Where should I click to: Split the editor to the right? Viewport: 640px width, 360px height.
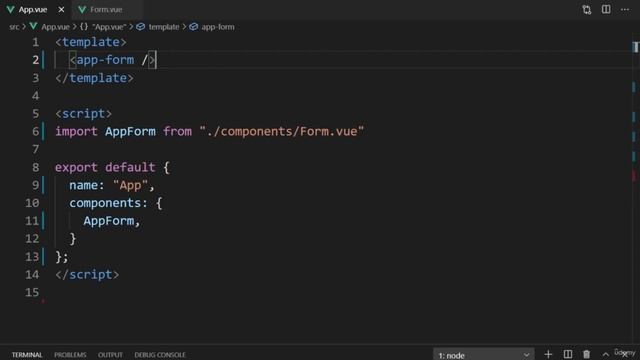coord(606,9)
